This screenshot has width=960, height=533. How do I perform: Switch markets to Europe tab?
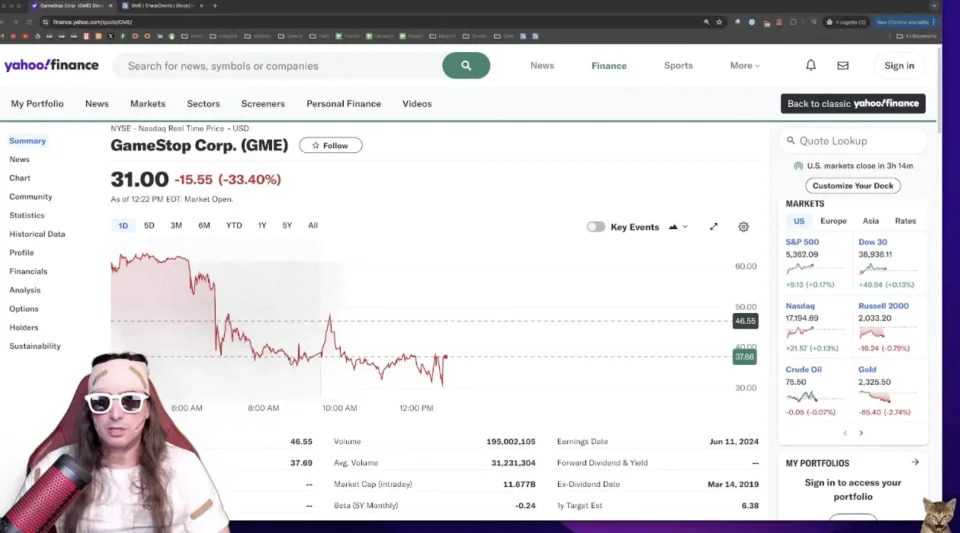[833, 221]
